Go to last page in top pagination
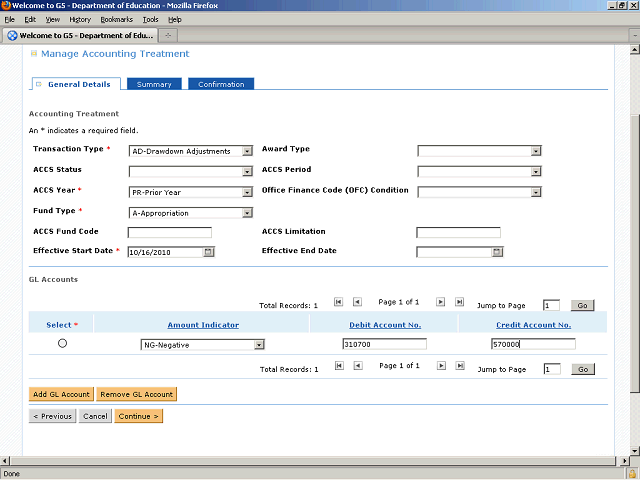The image size is (640, 480). click(459, 302)
